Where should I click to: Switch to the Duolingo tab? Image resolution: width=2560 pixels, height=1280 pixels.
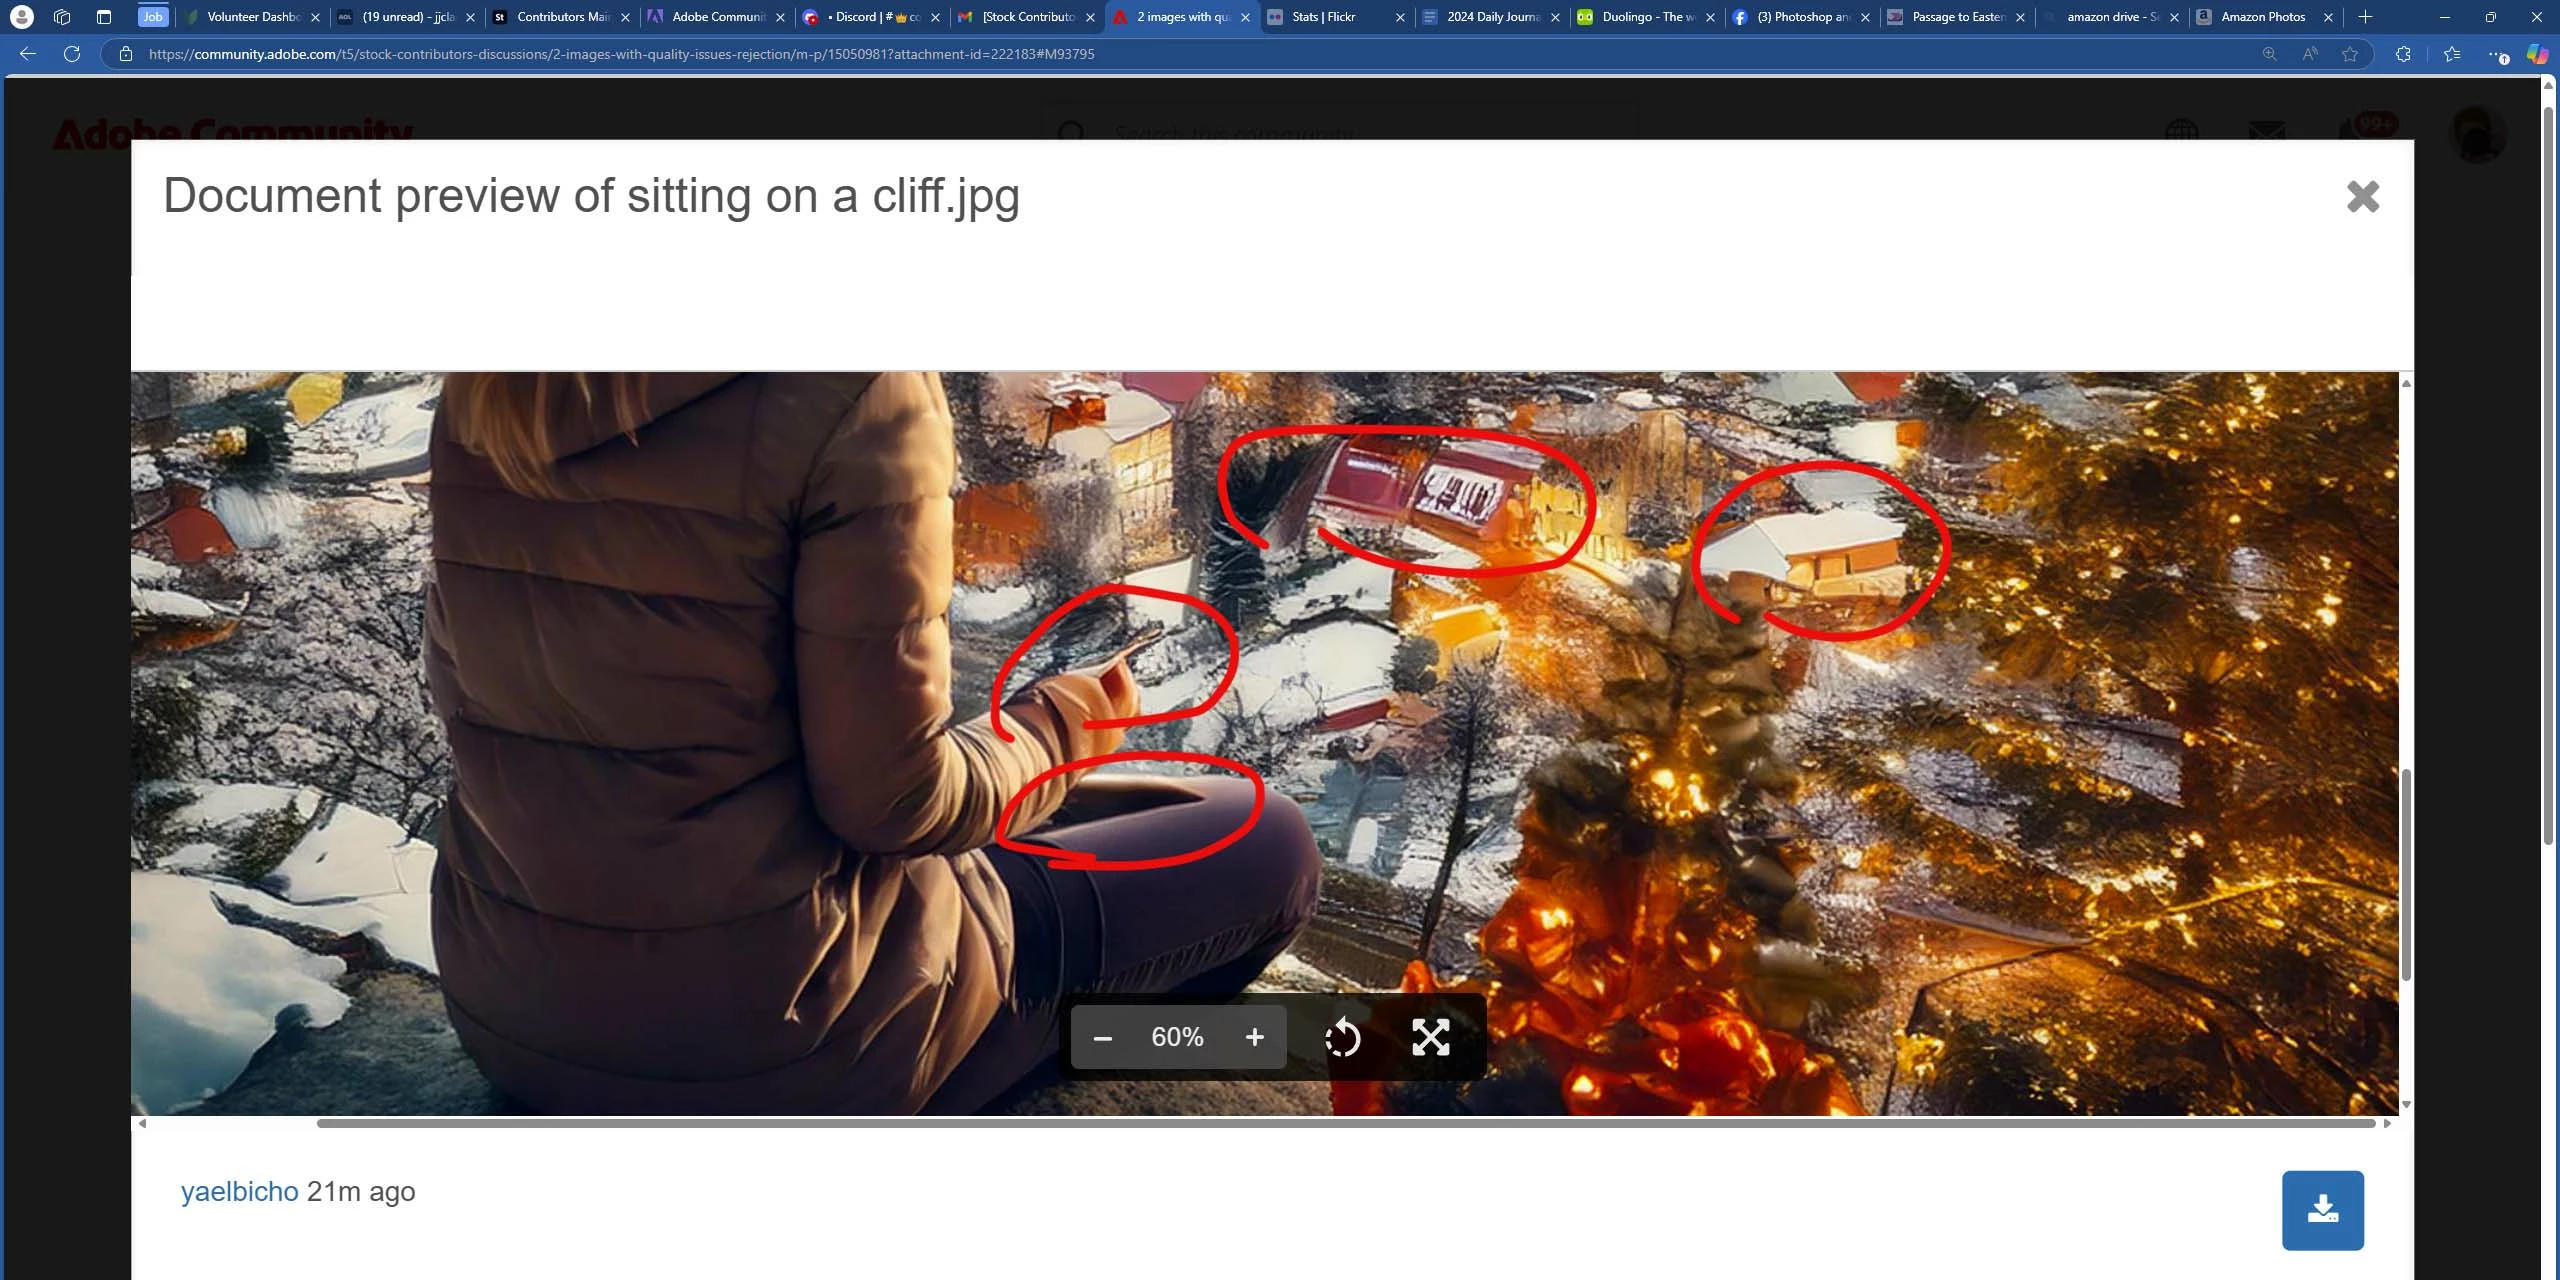click(x=1645, y=17)
